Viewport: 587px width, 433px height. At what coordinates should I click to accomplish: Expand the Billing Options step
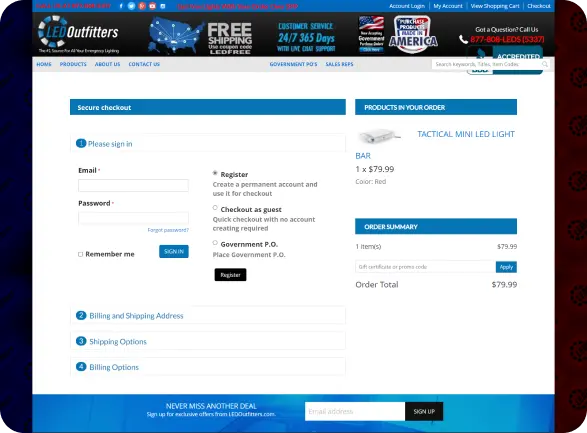(208, 367)
